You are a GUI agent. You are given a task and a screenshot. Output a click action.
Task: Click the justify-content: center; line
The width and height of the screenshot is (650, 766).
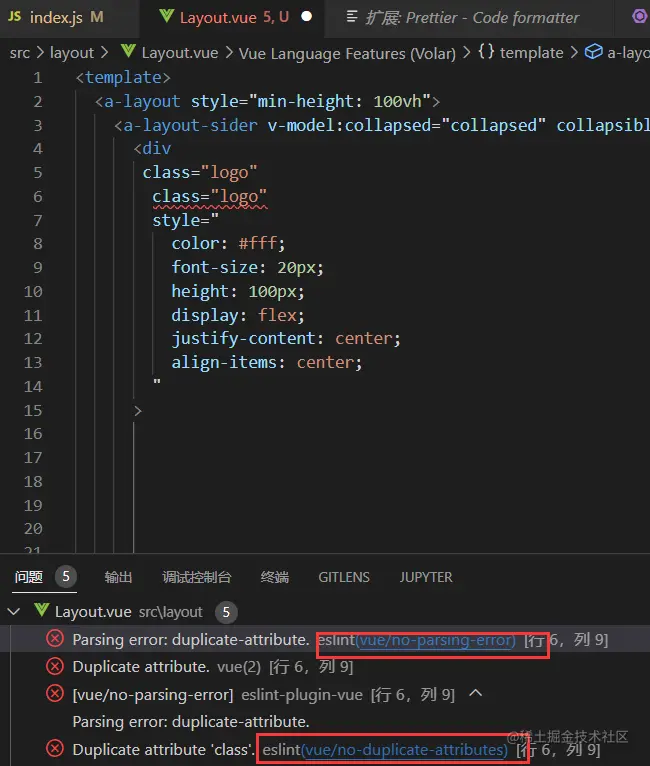286,339
